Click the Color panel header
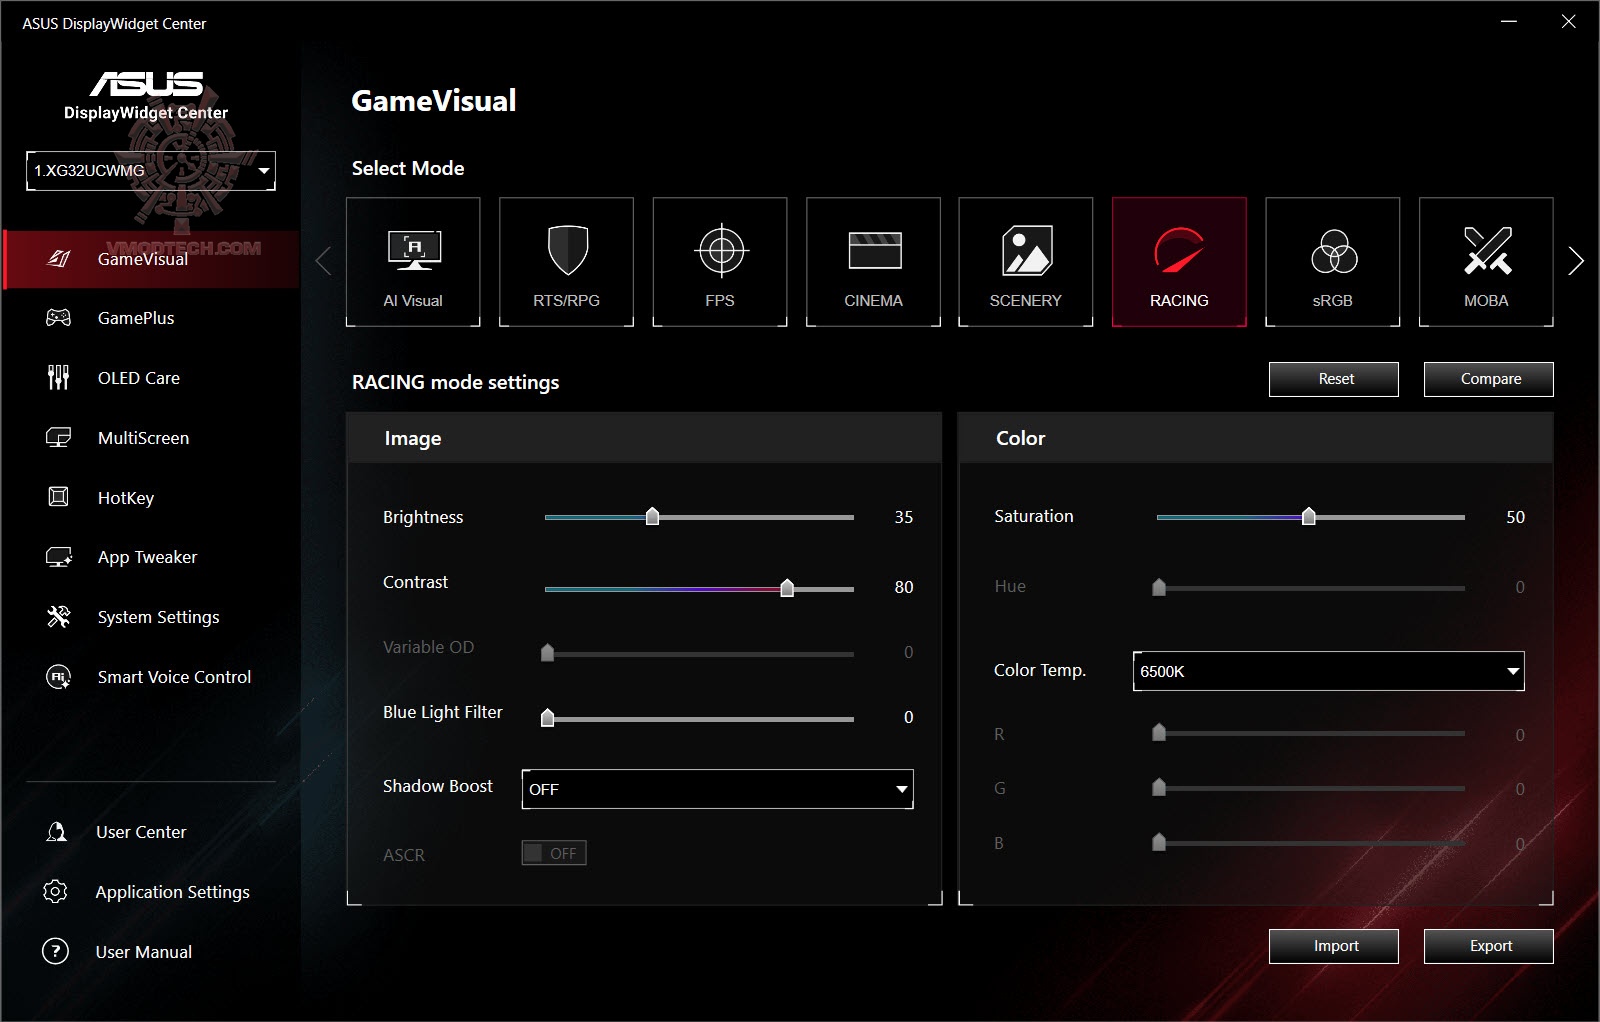The width and height of the screenshot is (1600, 1022). point(1256,438)
